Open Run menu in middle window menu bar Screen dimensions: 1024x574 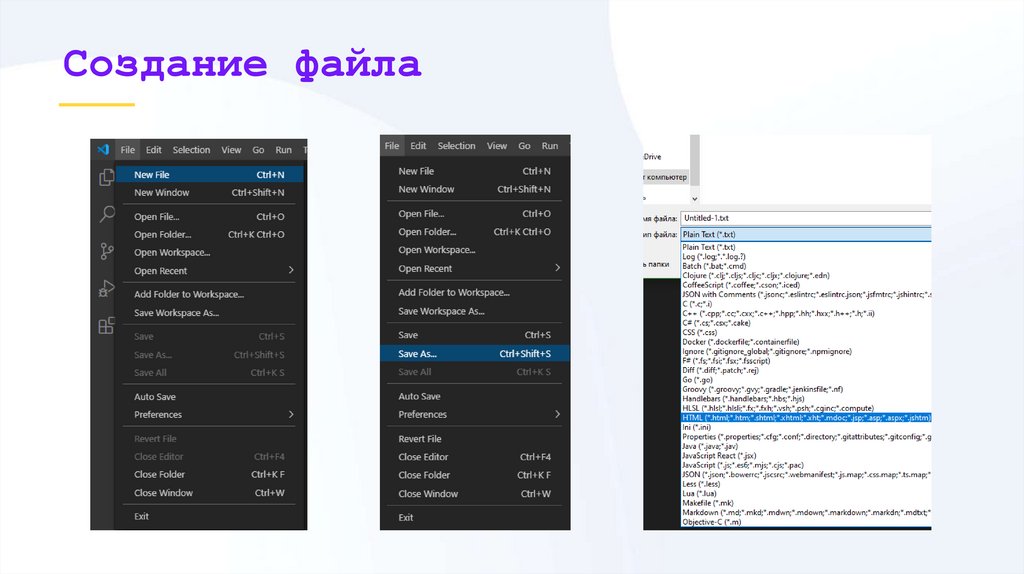pos(550,146)
